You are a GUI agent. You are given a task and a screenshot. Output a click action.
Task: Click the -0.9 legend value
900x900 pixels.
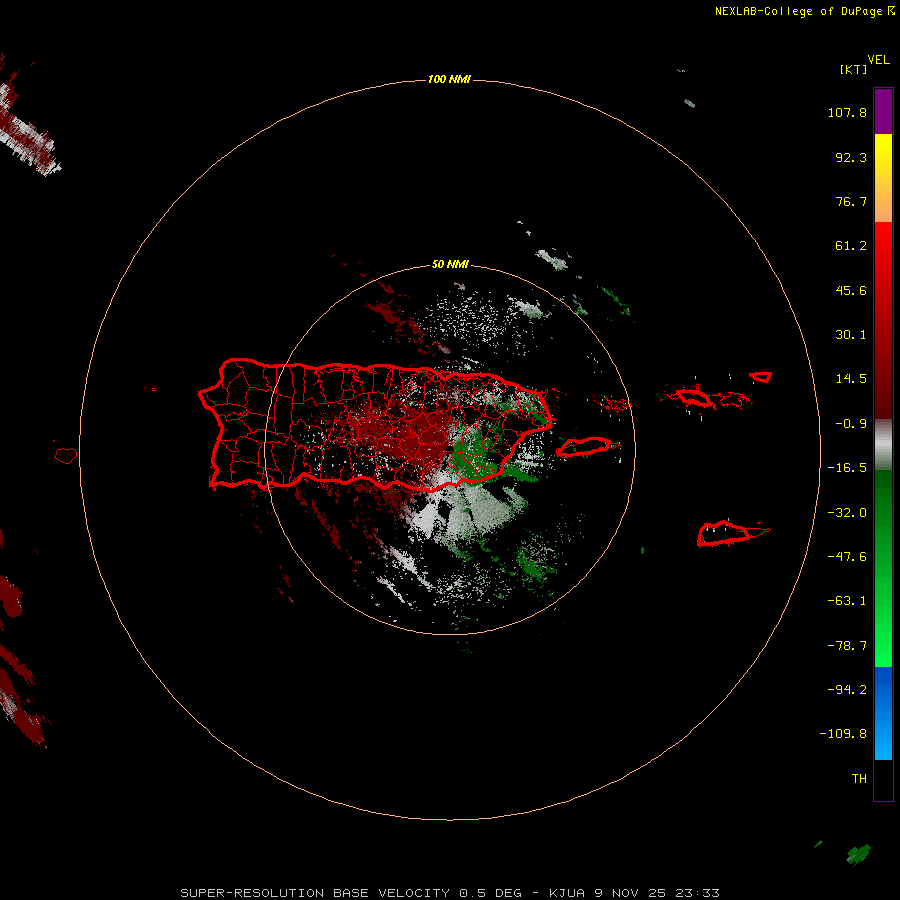(851, 424)
